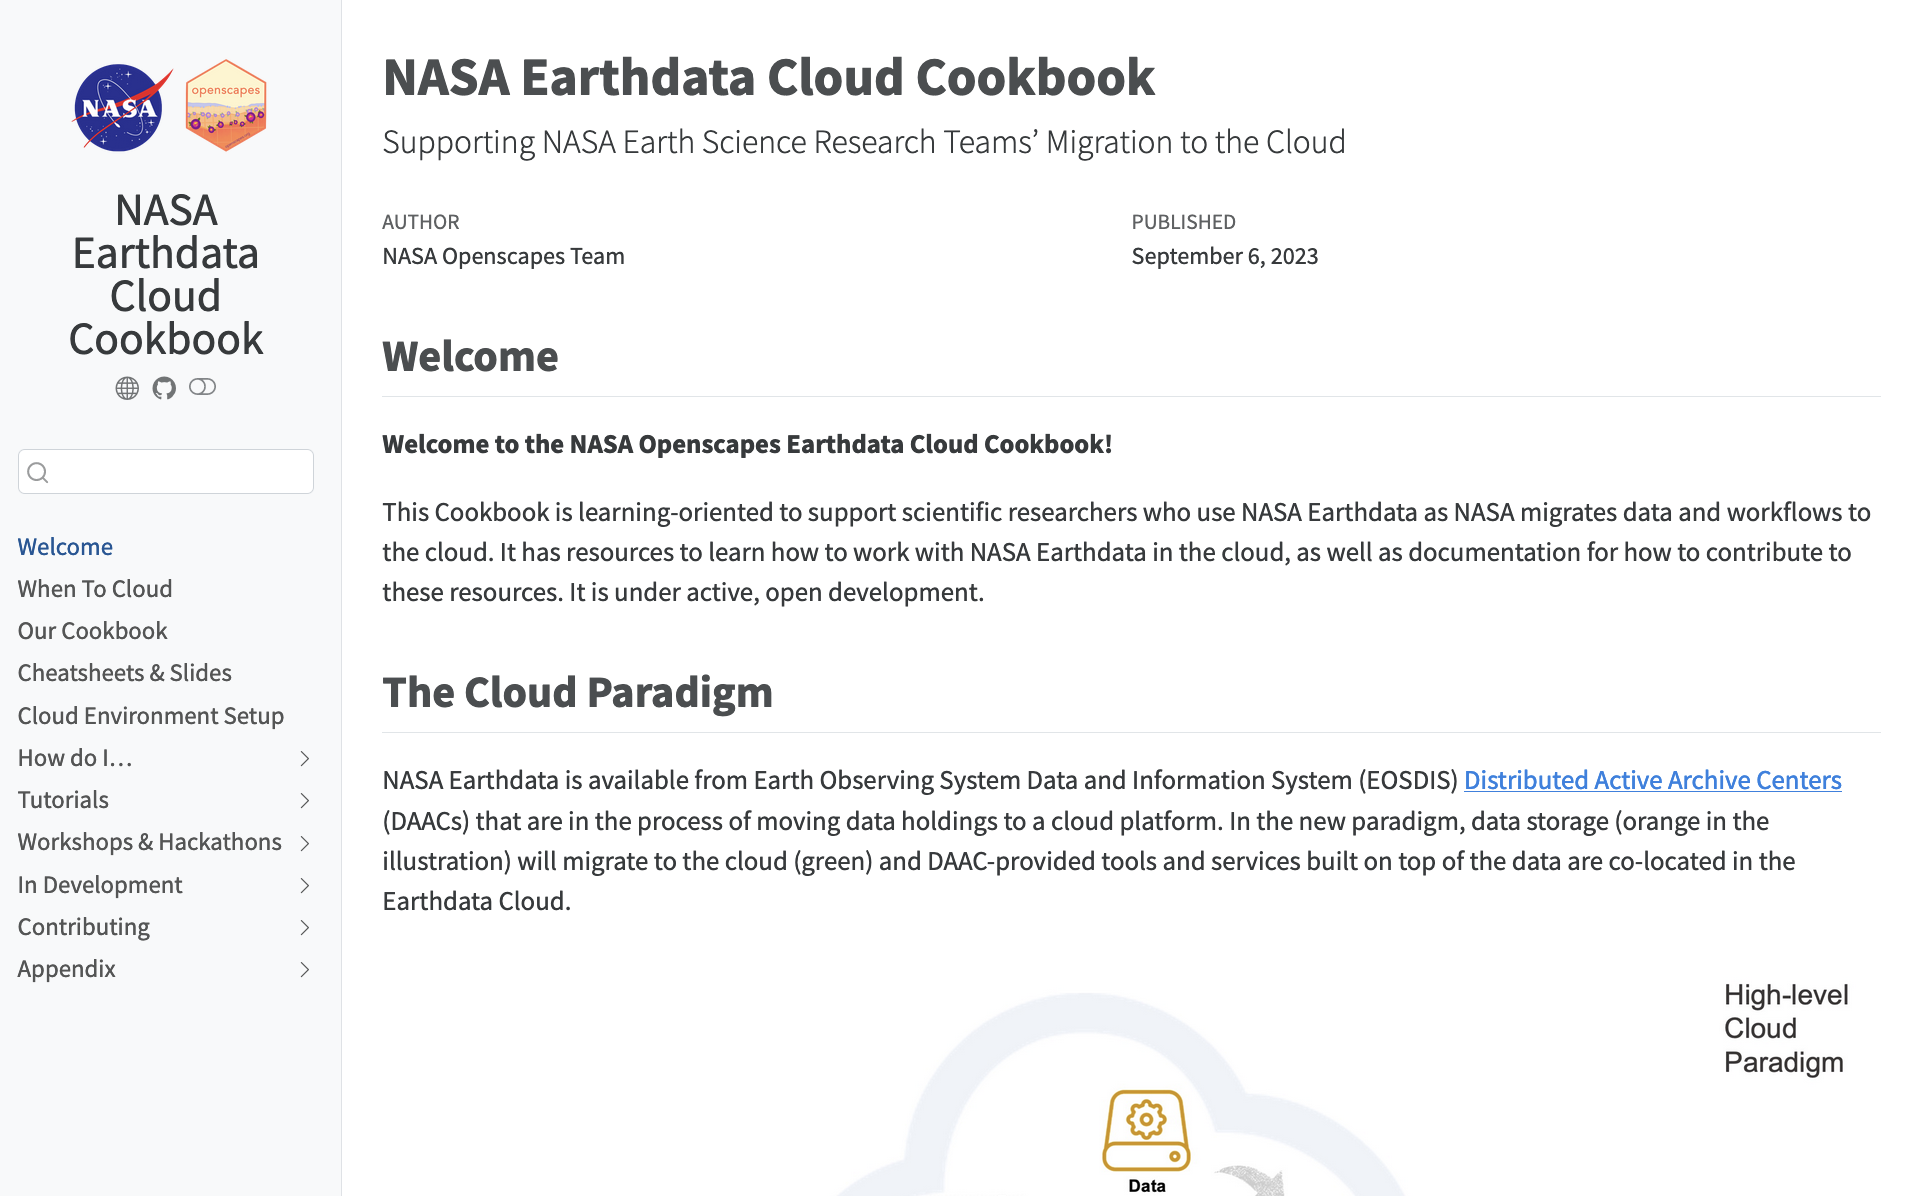Open the Our Cookbook link

click(x=91, y=630)
